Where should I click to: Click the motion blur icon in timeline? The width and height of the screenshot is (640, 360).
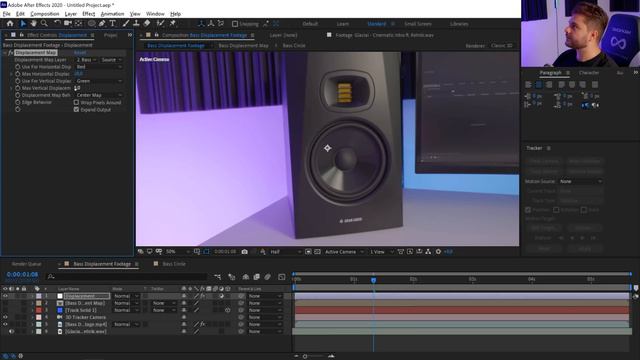[268, 277]
